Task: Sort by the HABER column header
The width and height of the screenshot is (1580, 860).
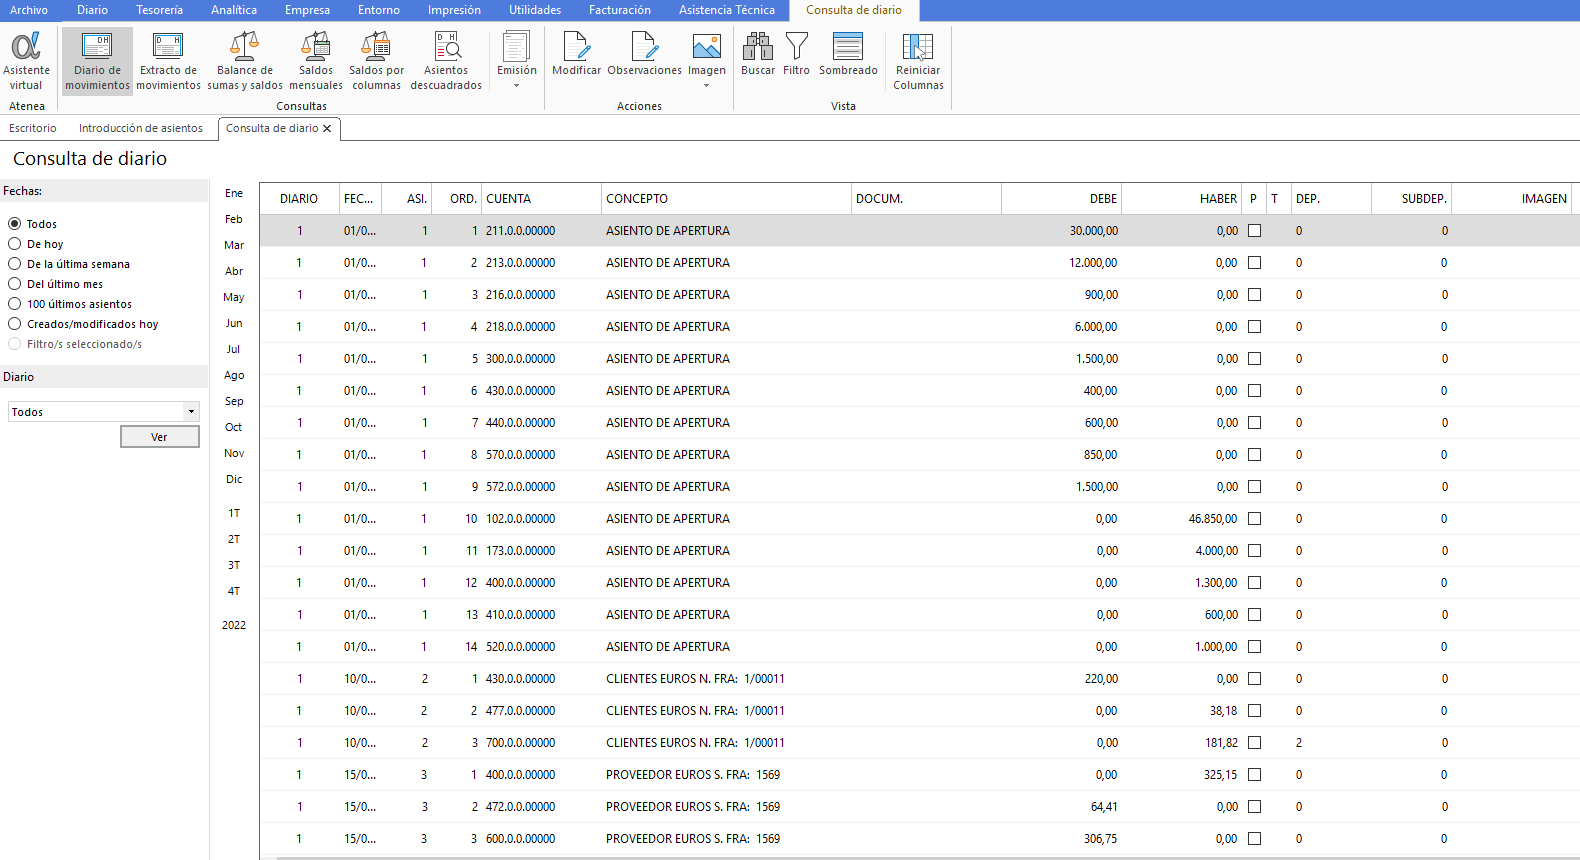Action: click(1181, 199)
